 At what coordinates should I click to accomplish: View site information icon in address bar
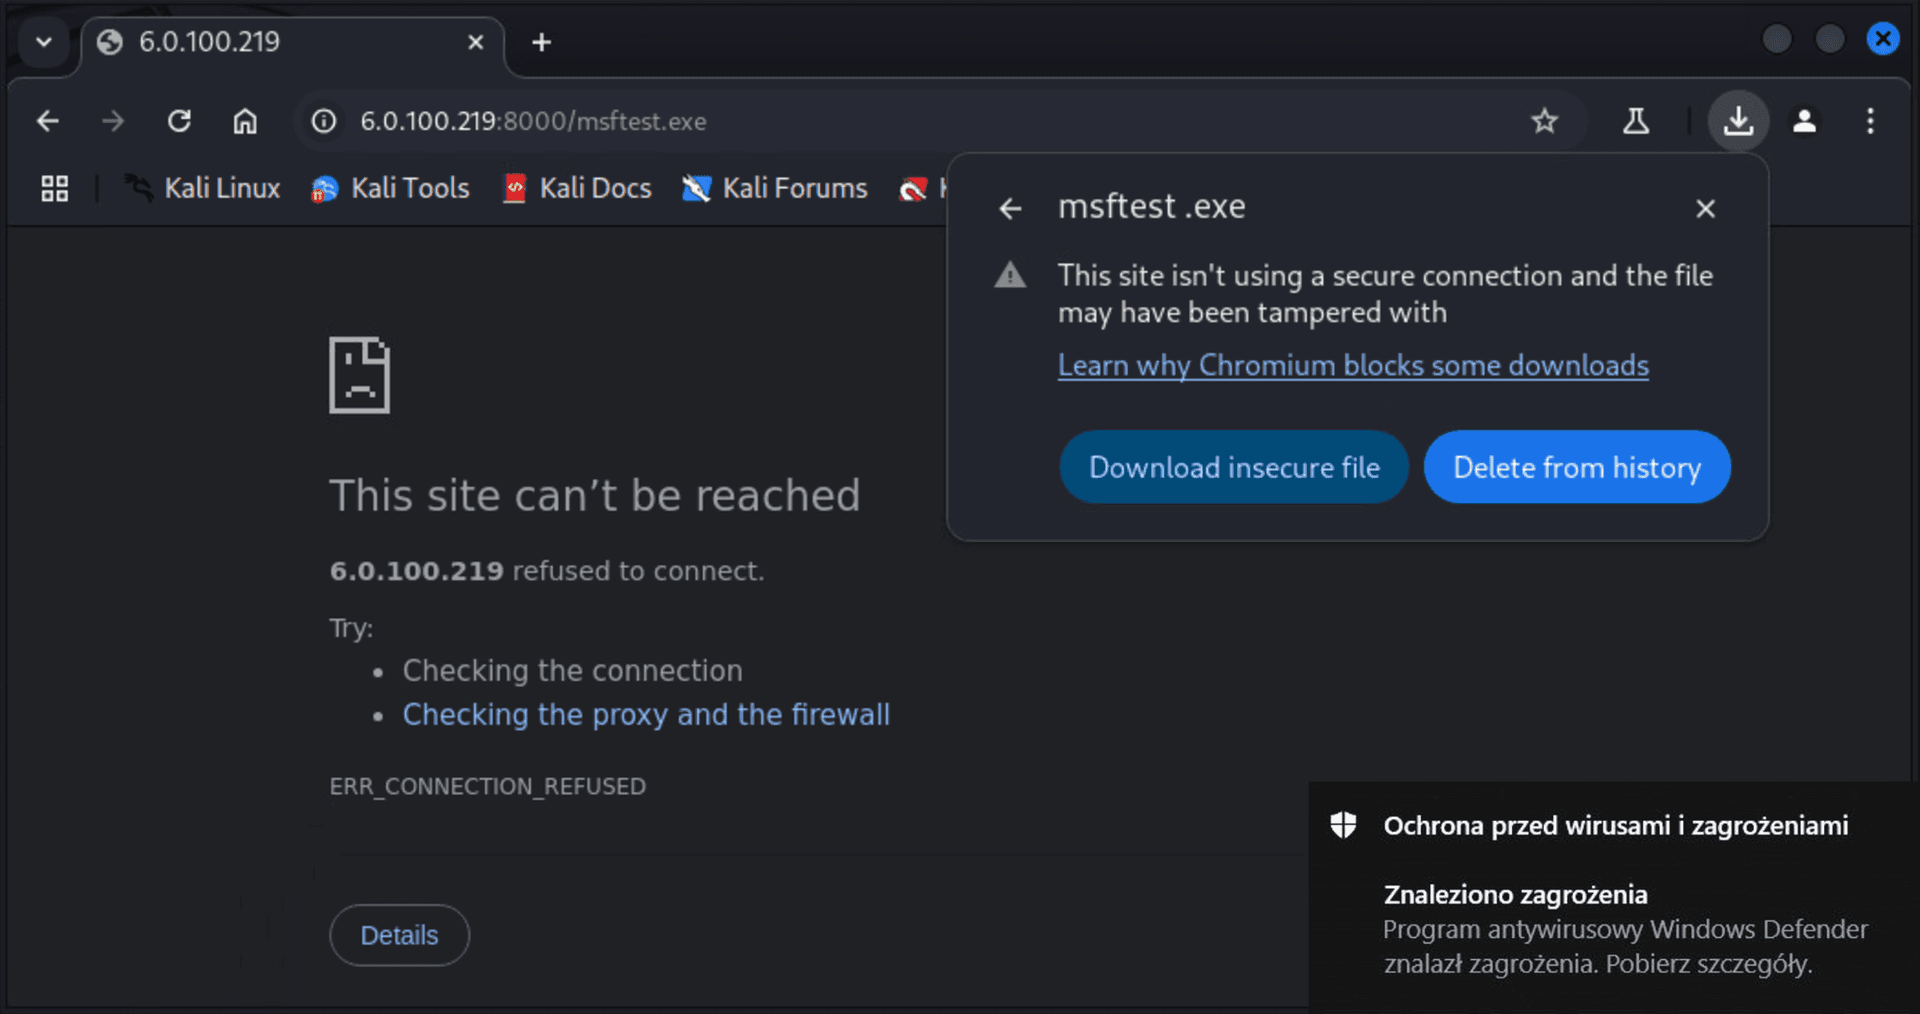pos(324,121)
